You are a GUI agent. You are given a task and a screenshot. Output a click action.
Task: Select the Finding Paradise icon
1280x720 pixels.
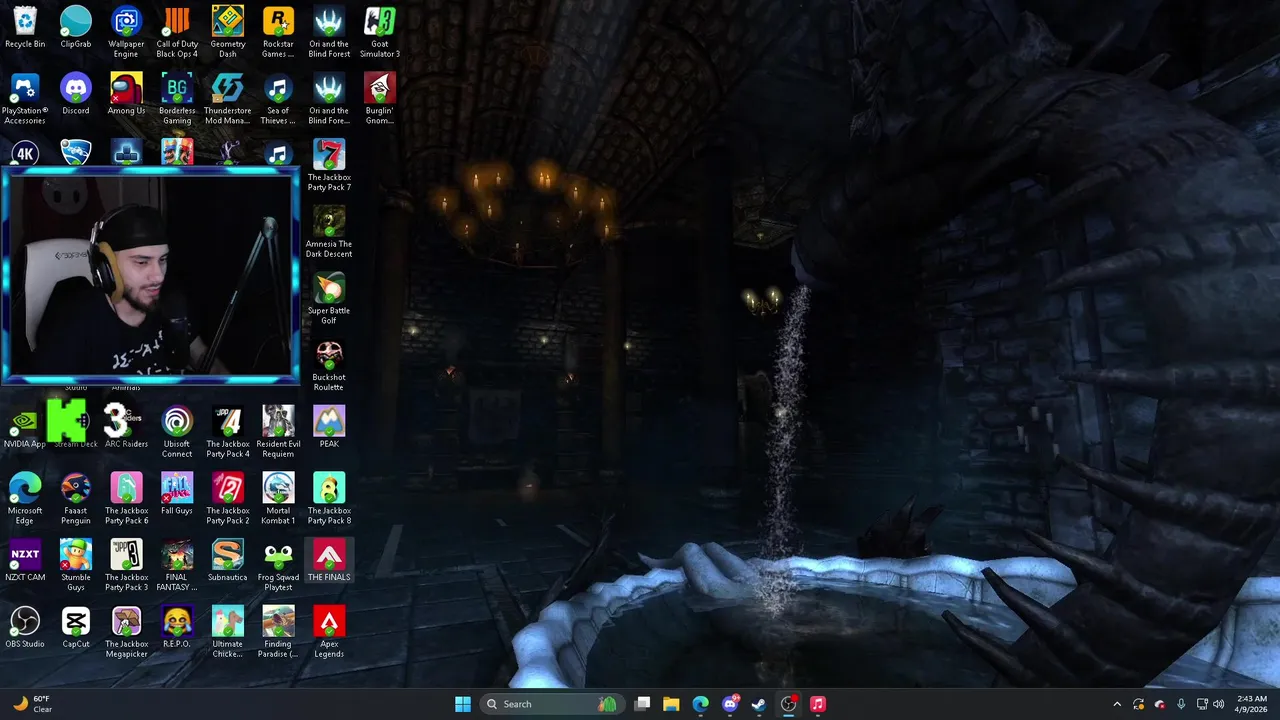coord(278,633)
